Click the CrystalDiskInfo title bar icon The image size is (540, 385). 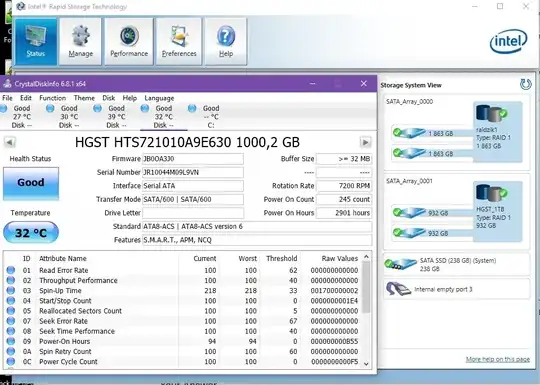7,84
